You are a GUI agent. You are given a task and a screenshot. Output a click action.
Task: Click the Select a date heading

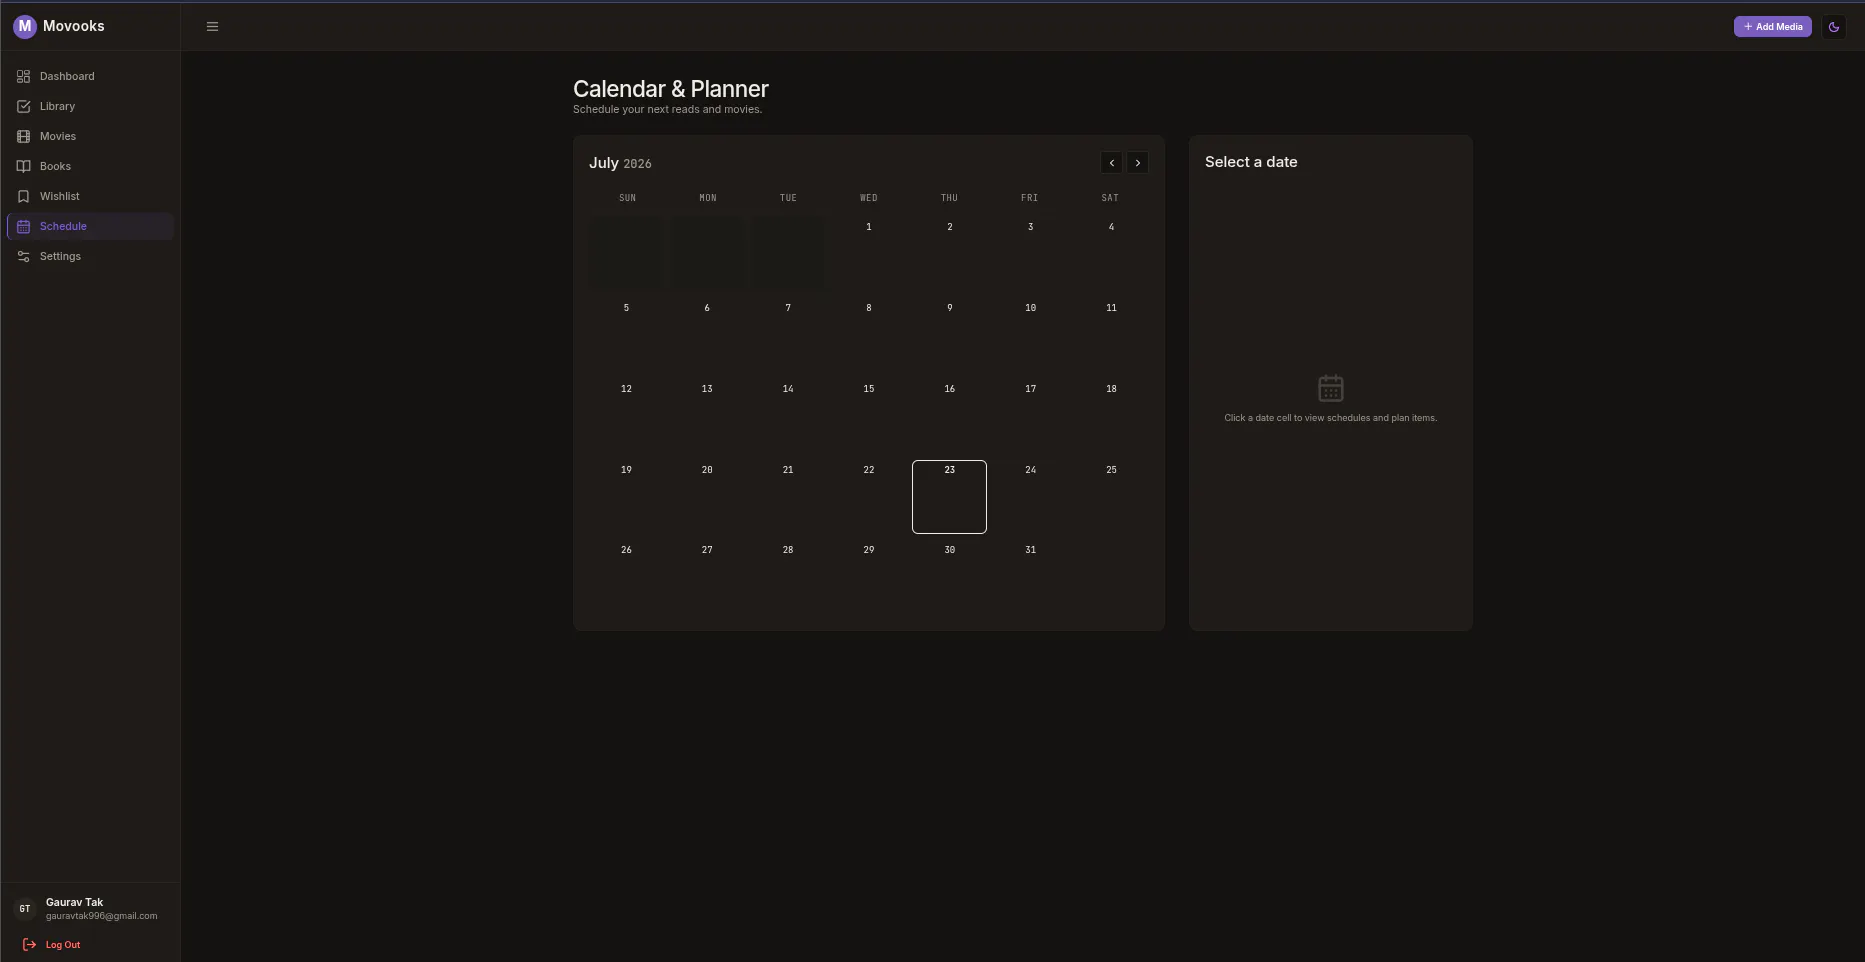pyautogui.click(x=1251, y=162)
